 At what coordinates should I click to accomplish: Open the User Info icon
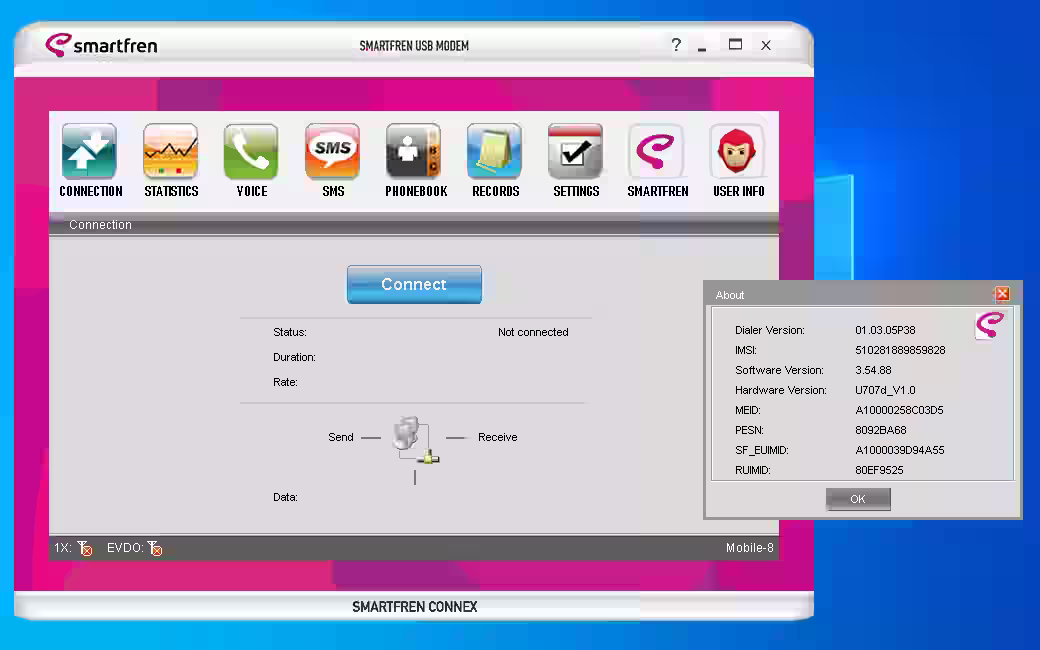click(x=738, y=152)
